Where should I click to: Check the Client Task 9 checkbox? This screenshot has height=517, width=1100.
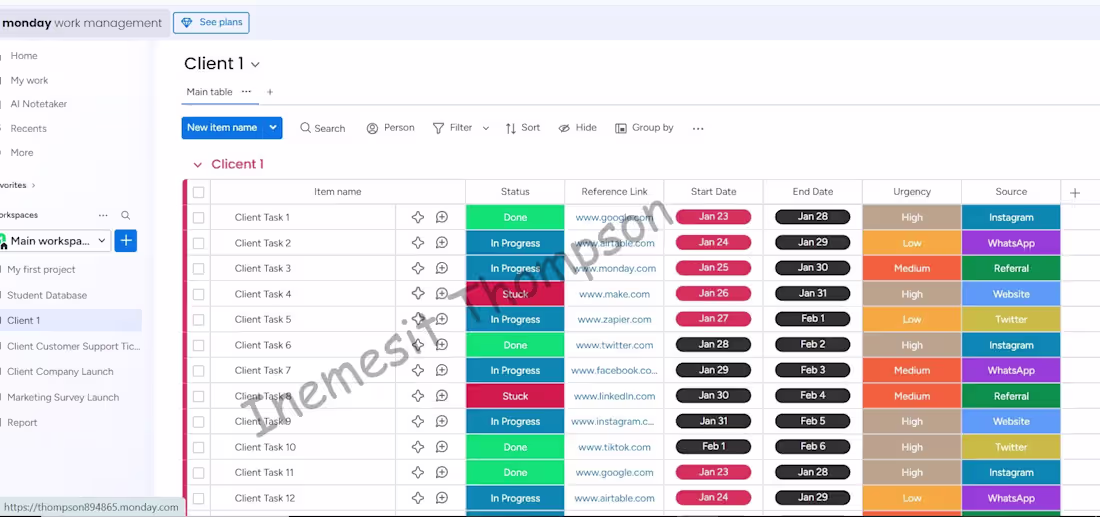coord(199,422)
